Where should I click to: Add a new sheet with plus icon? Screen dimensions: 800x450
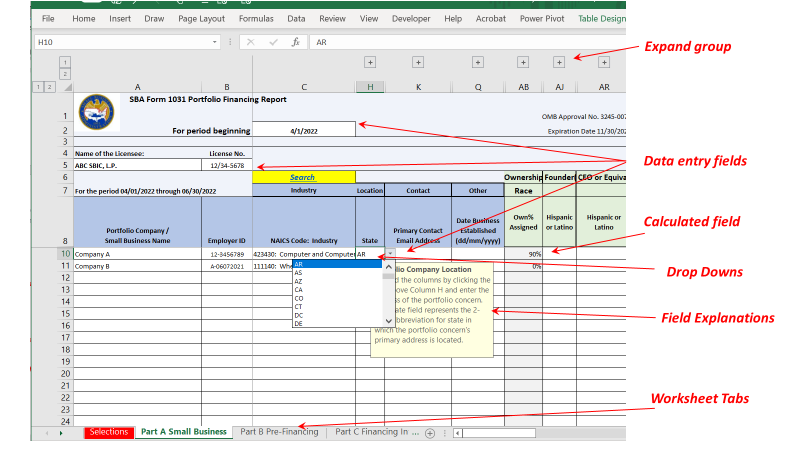430,433
